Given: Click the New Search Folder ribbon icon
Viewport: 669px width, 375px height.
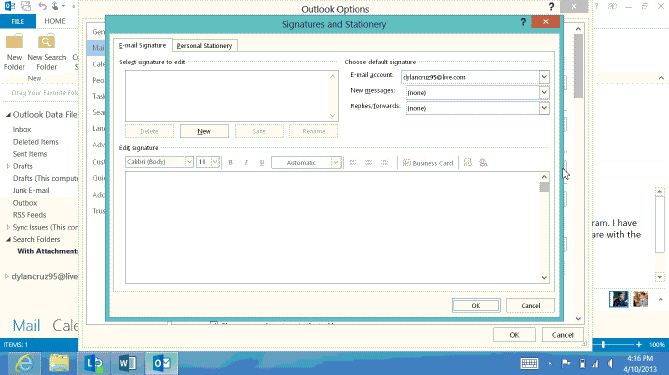Looking at the screenshot, I should click(x=47, y=52).
